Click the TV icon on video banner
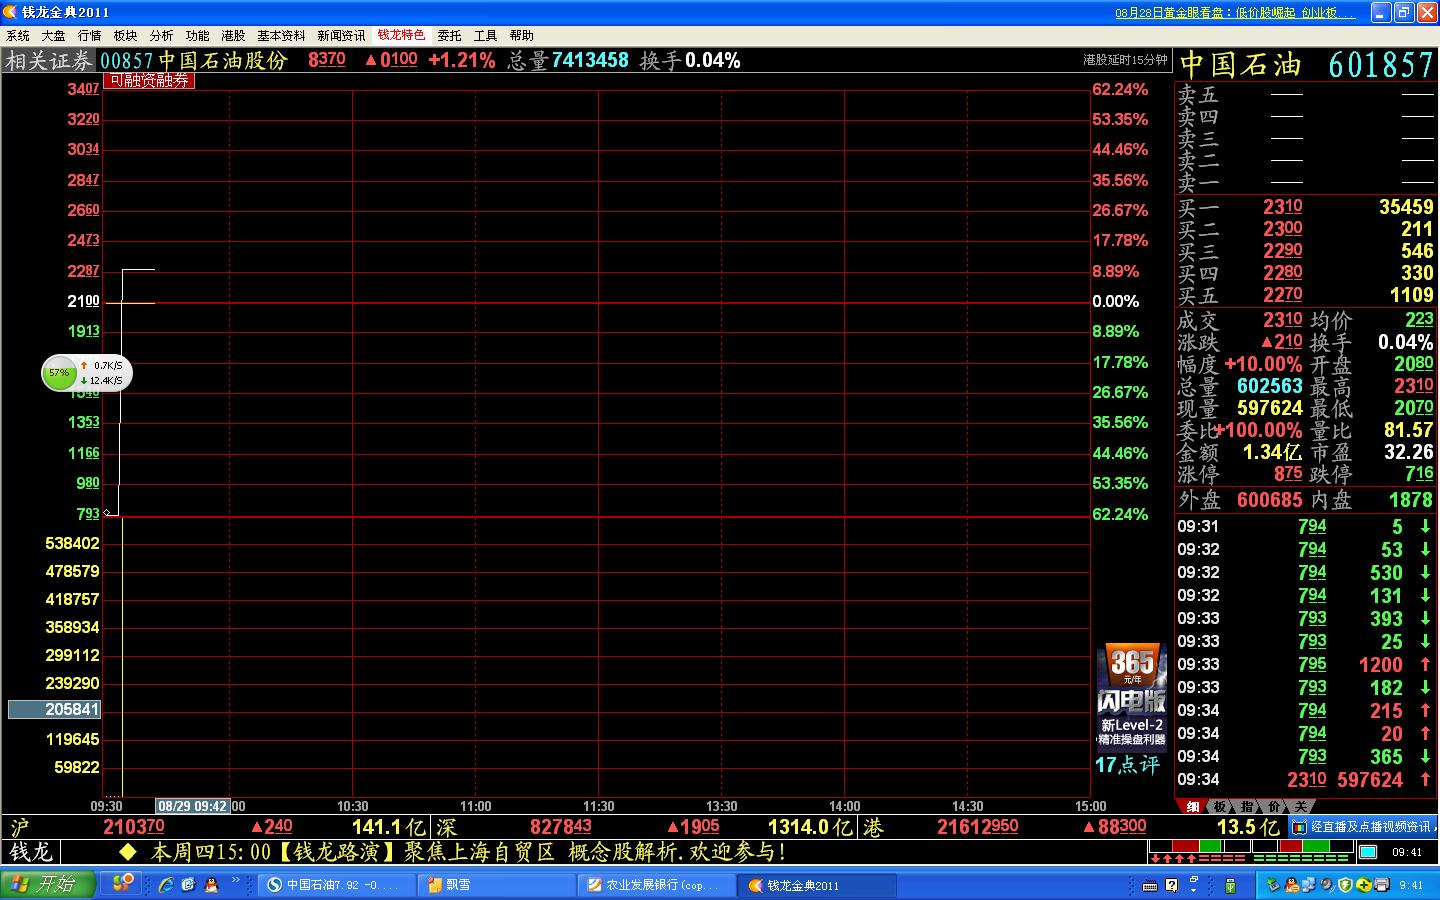This screenshot has height=900, width=1440. [x=1299, y=827]
